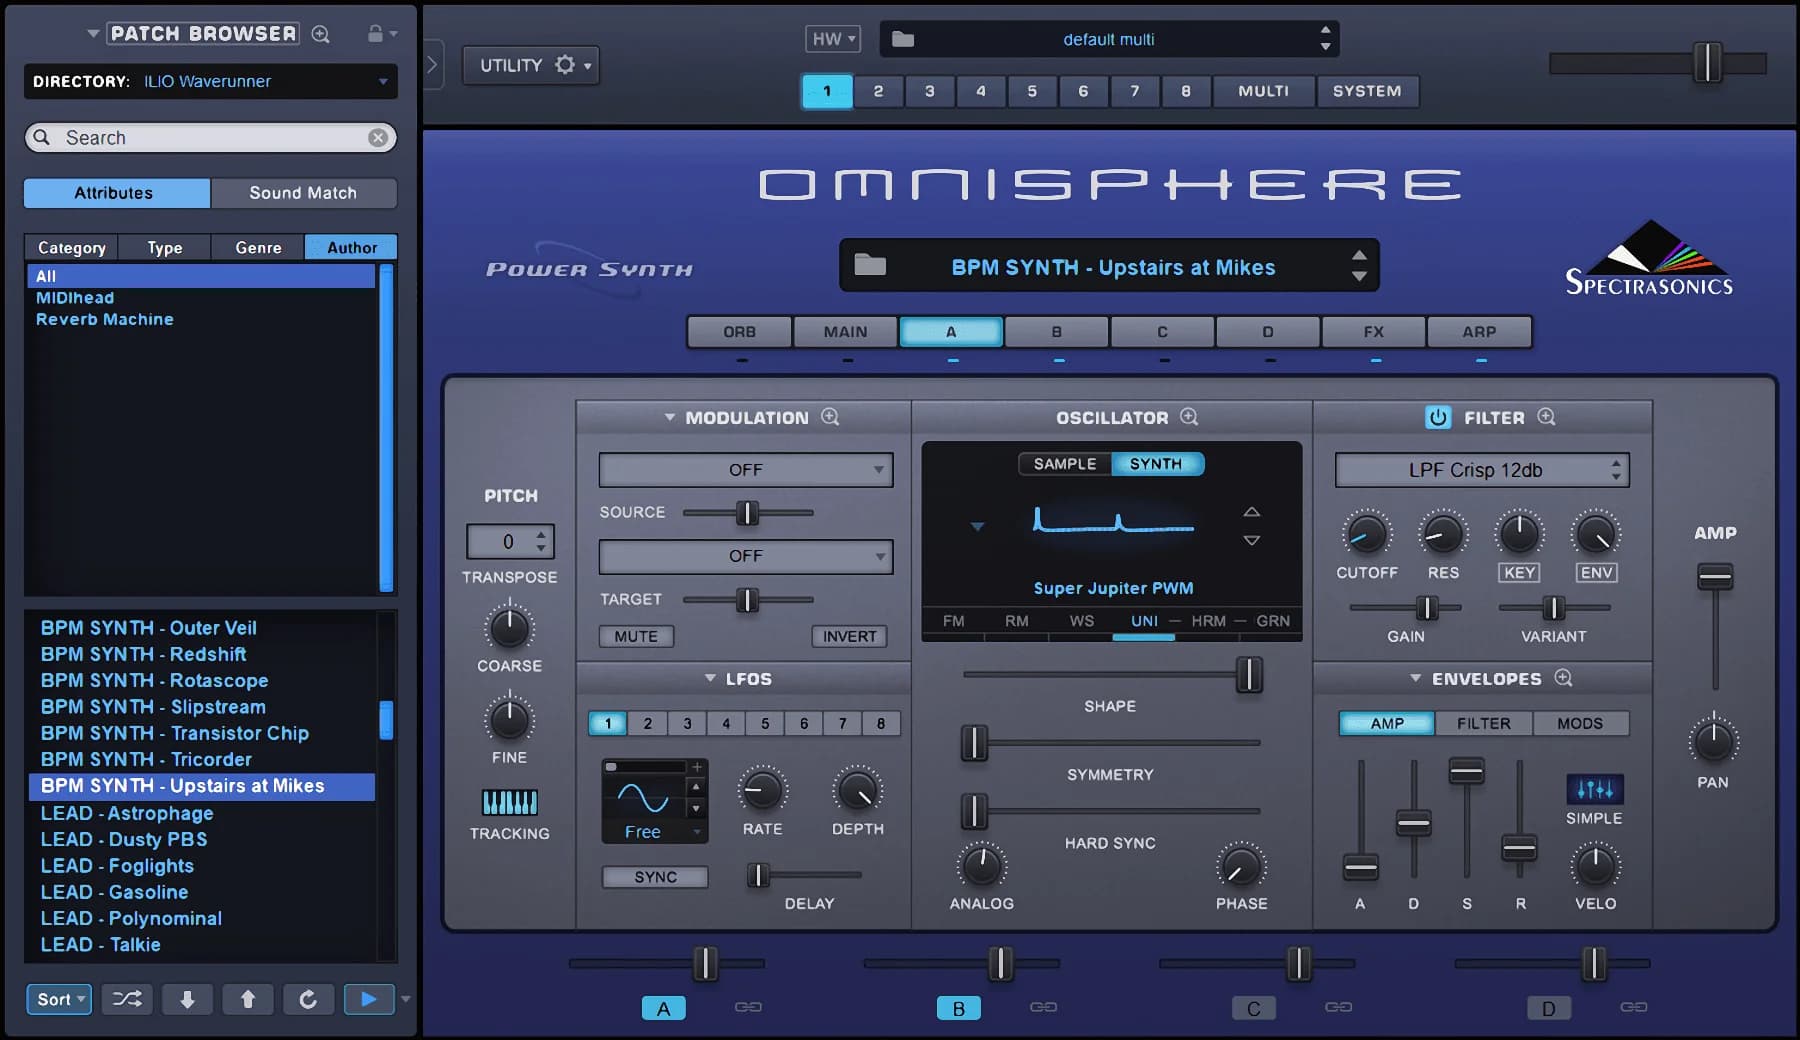Open the Utility gear settings
The width and height of the screenshot is (1800, 1040).
tap(567, 63)
